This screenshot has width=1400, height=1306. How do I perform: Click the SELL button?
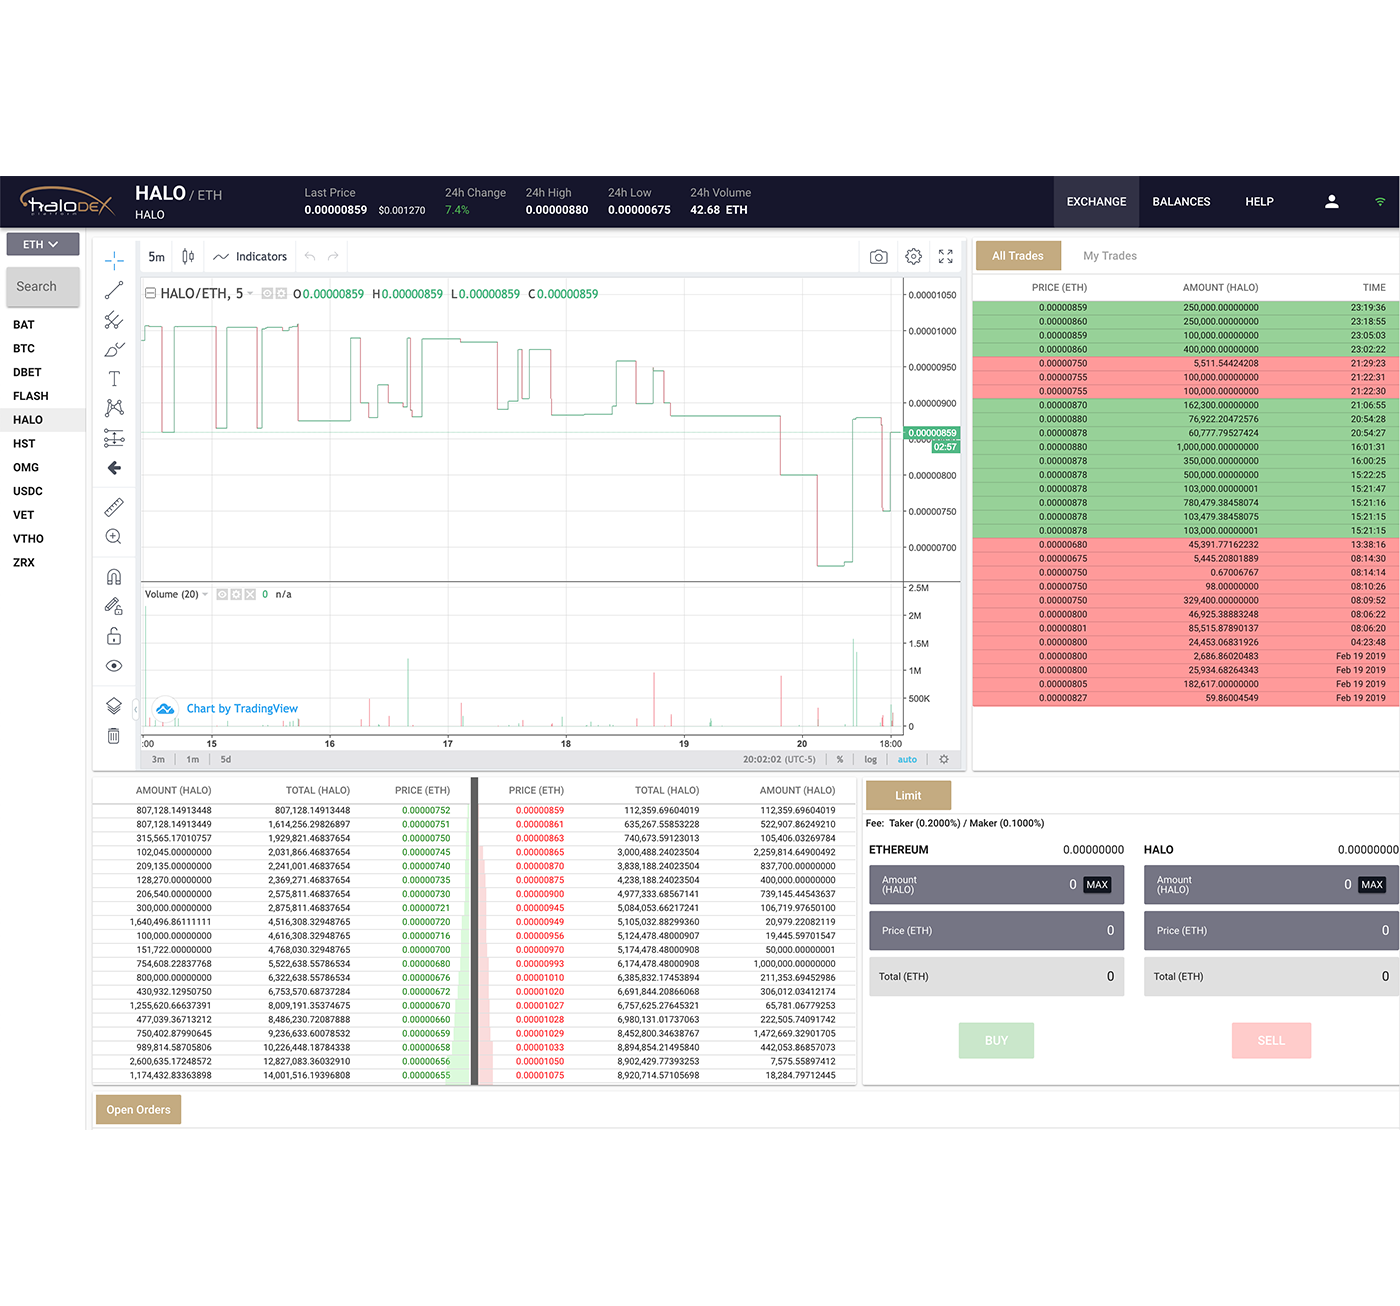pyautogui.click(x=1271, y=1040)
